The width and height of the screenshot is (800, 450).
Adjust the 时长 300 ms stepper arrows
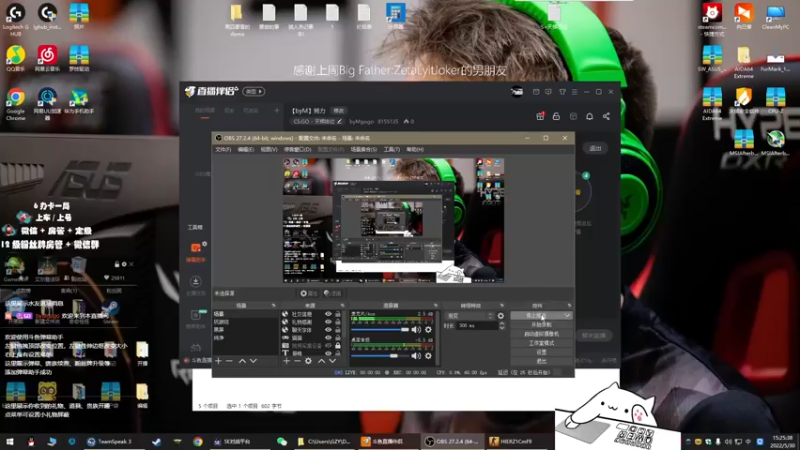pyautogui.click(x=502, y=325)
